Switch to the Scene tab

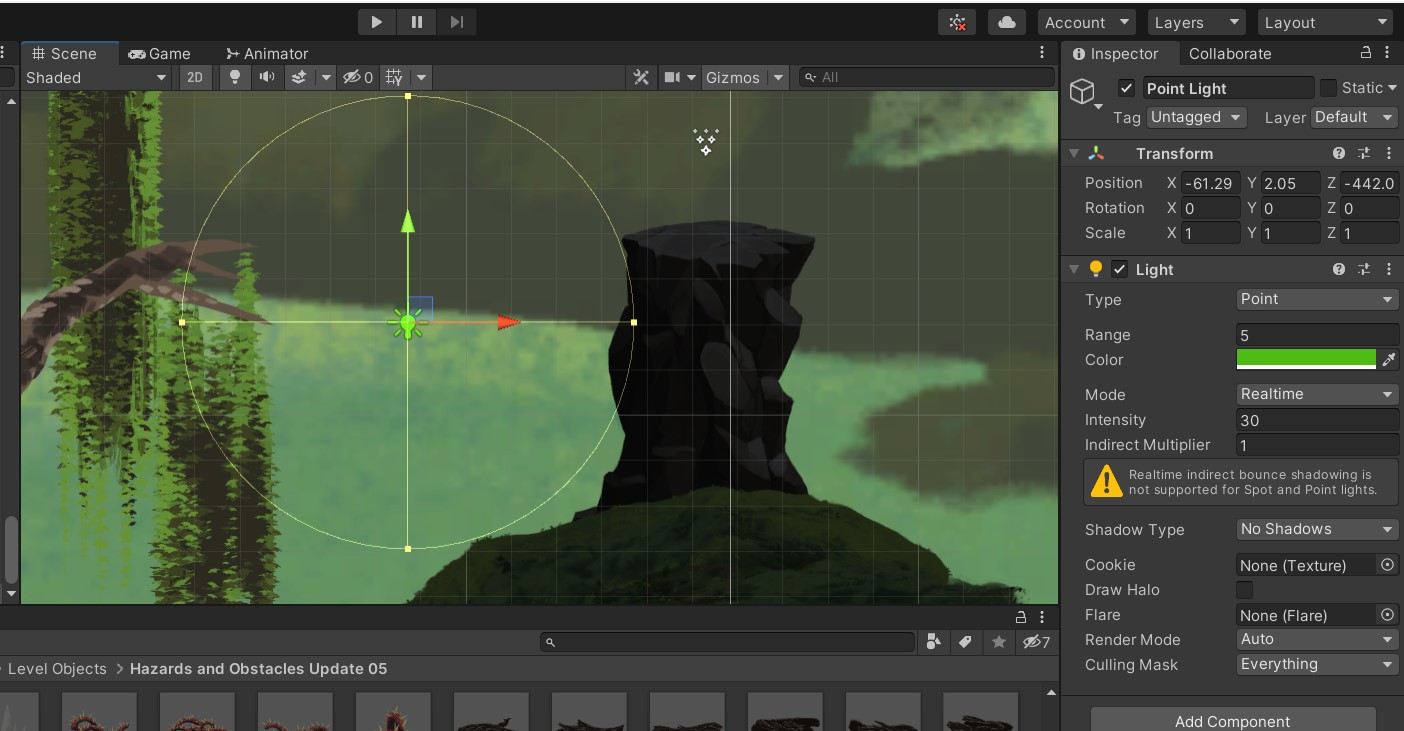tap(65, 54)
